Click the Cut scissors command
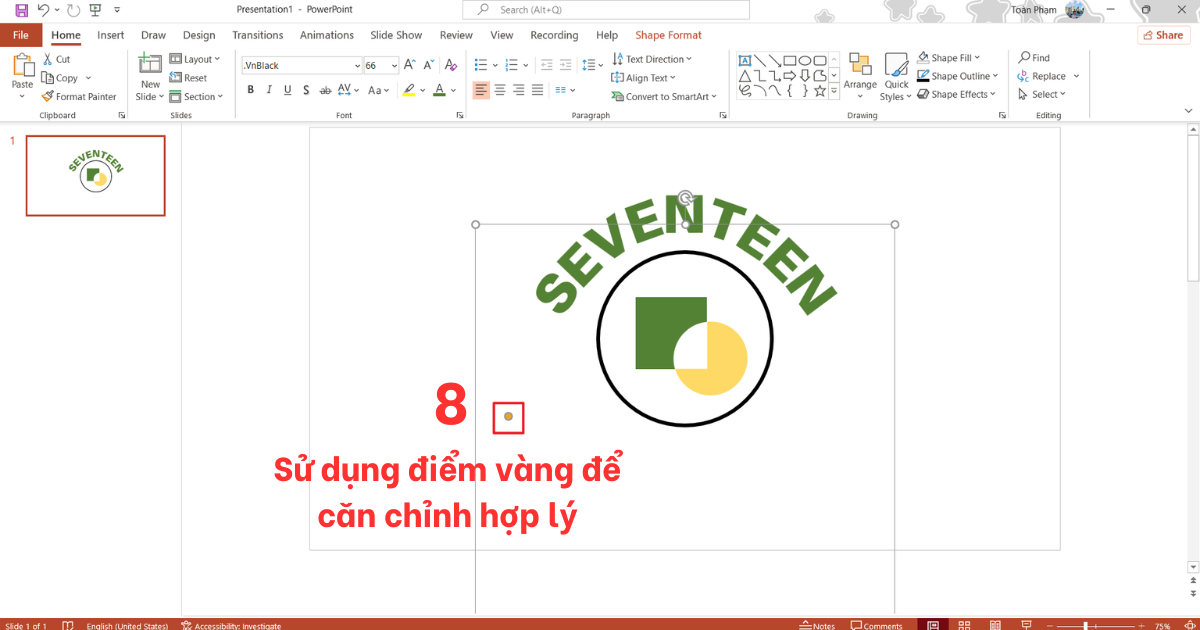This screenshot has width=1200, height=630. pos(57,59)
